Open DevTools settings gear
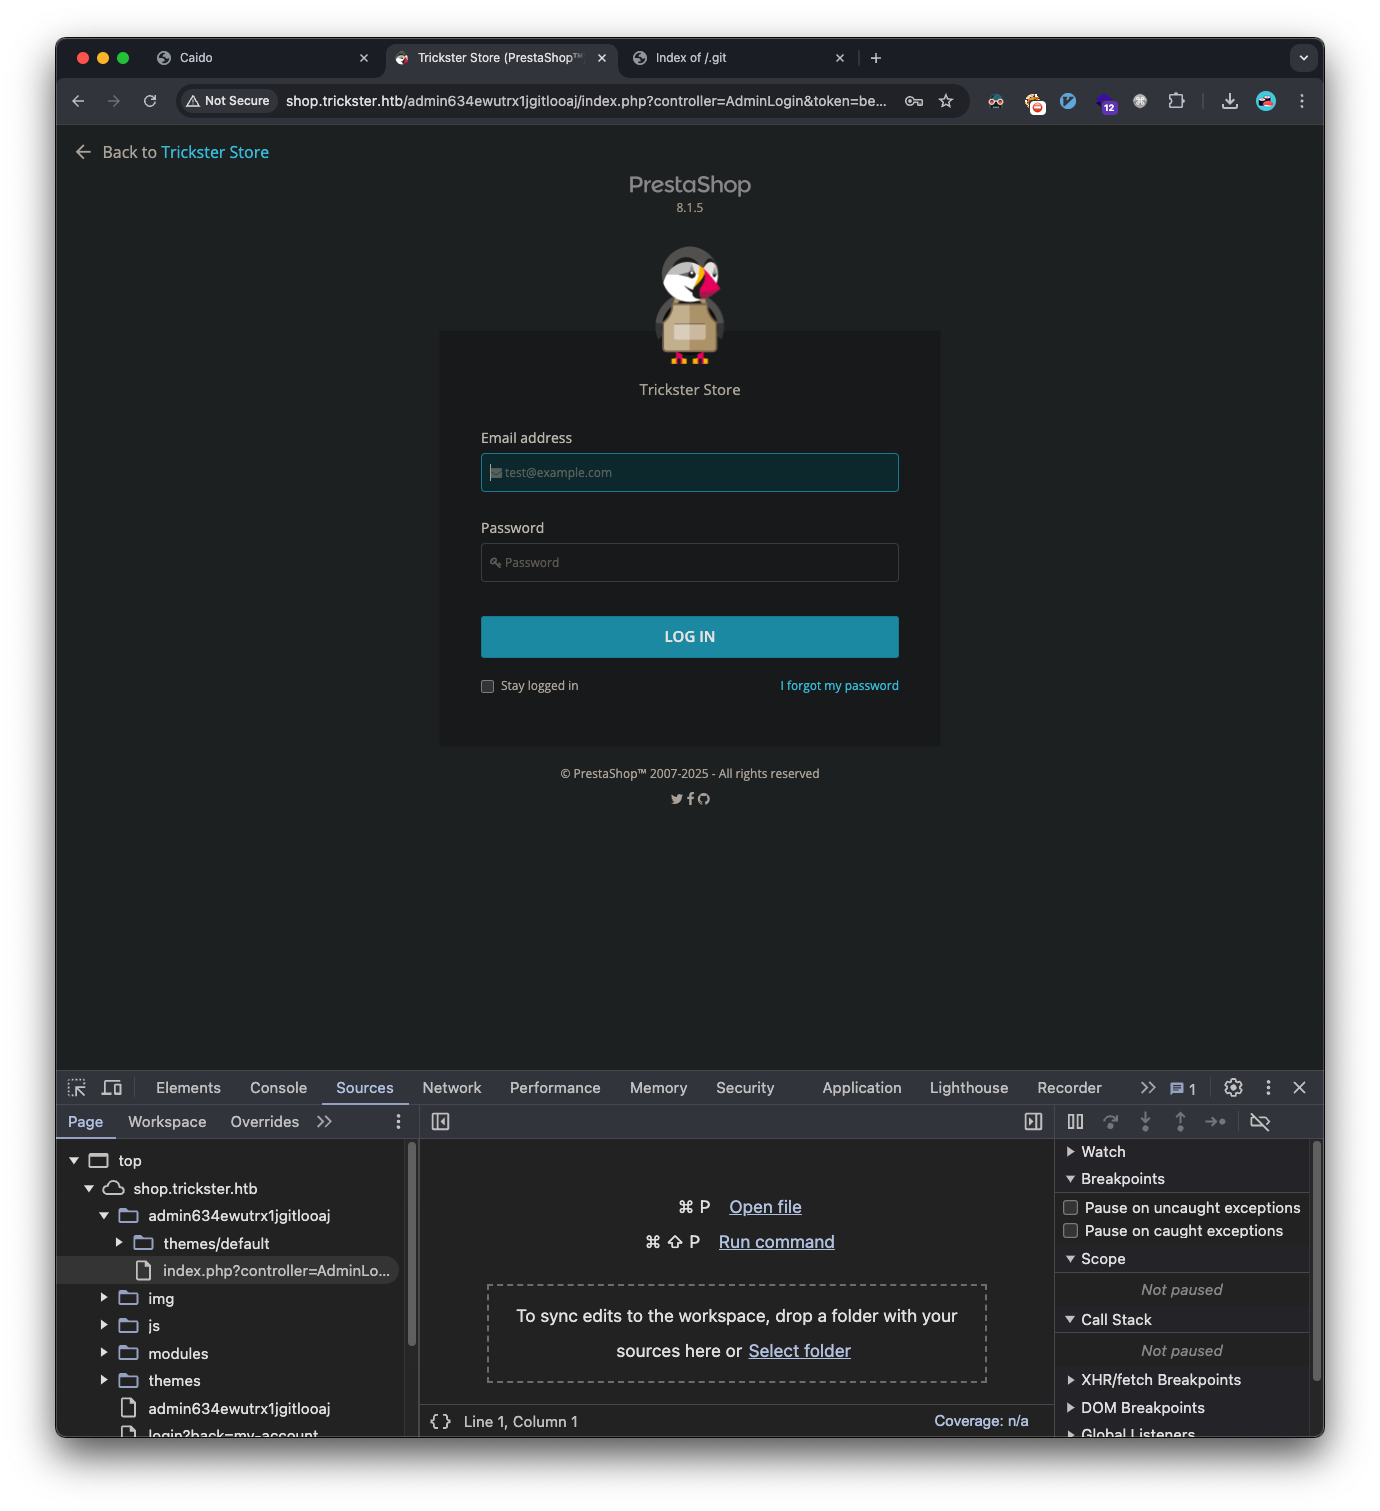 click(1233, 1088)
